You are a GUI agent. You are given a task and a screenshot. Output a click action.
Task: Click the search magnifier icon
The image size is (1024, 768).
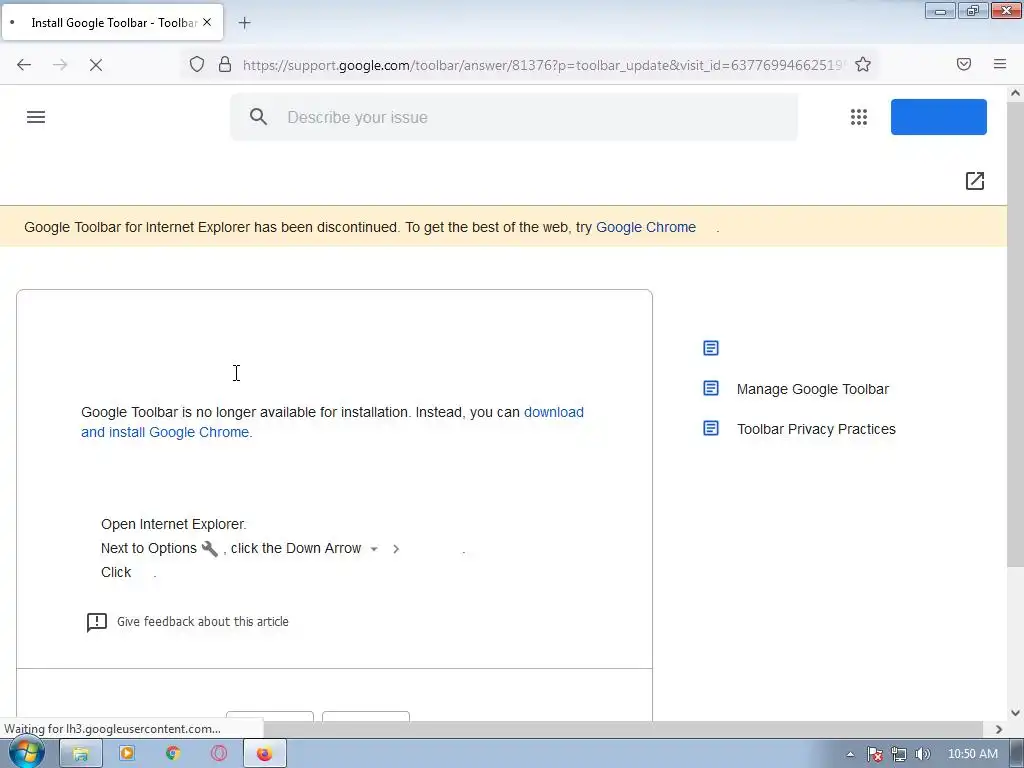pos(259,117)
